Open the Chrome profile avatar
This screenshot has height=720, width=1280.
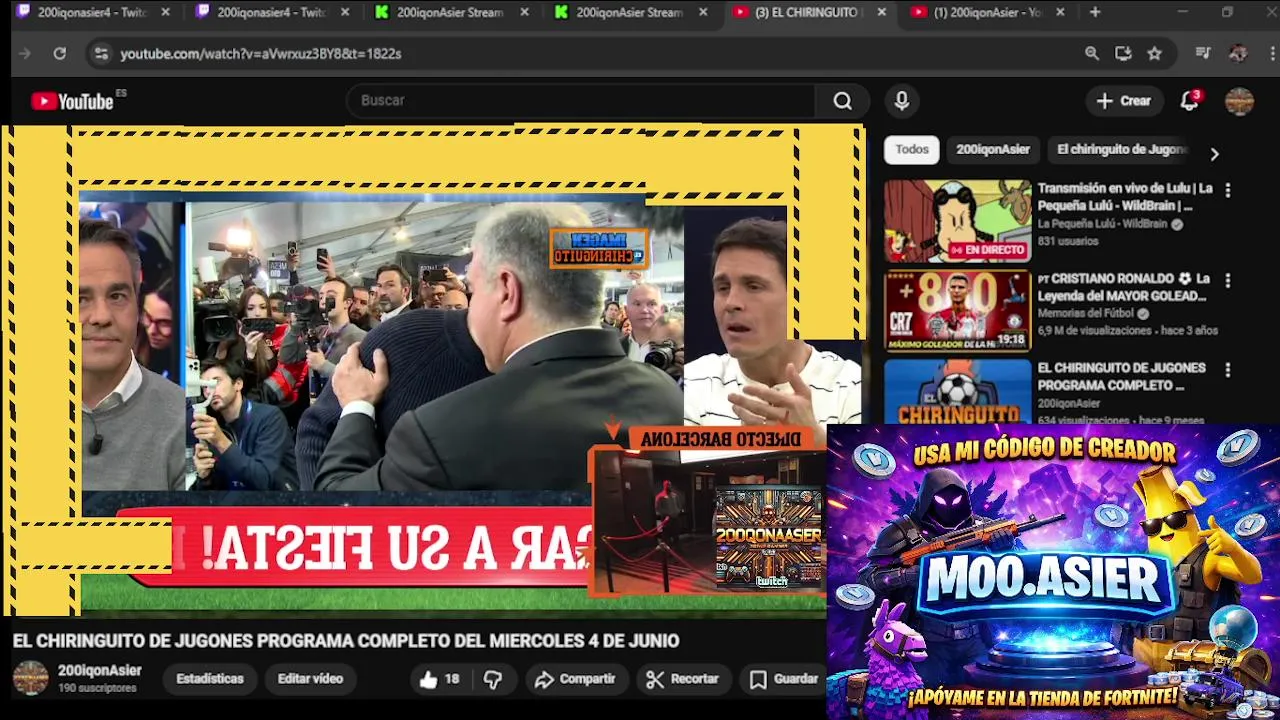[x=1238, y=54]
